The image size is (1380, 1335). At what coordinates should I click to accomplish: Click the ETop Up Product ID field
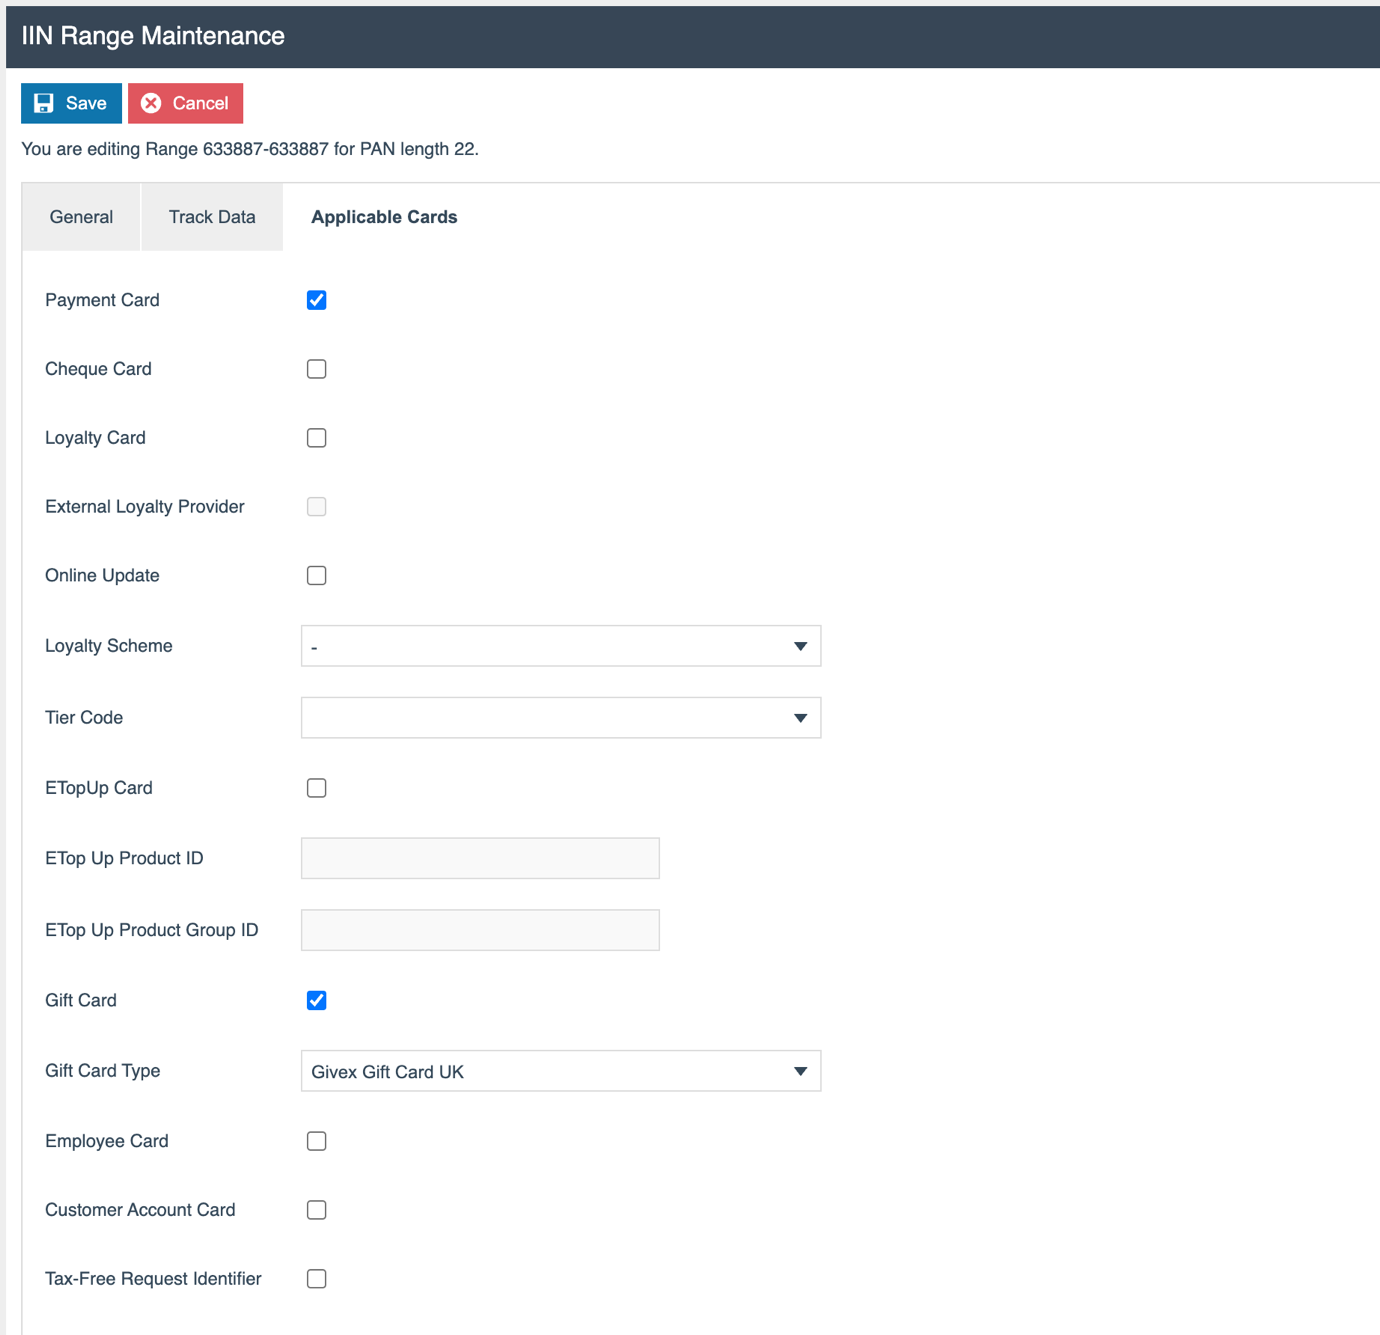(479, 858)
